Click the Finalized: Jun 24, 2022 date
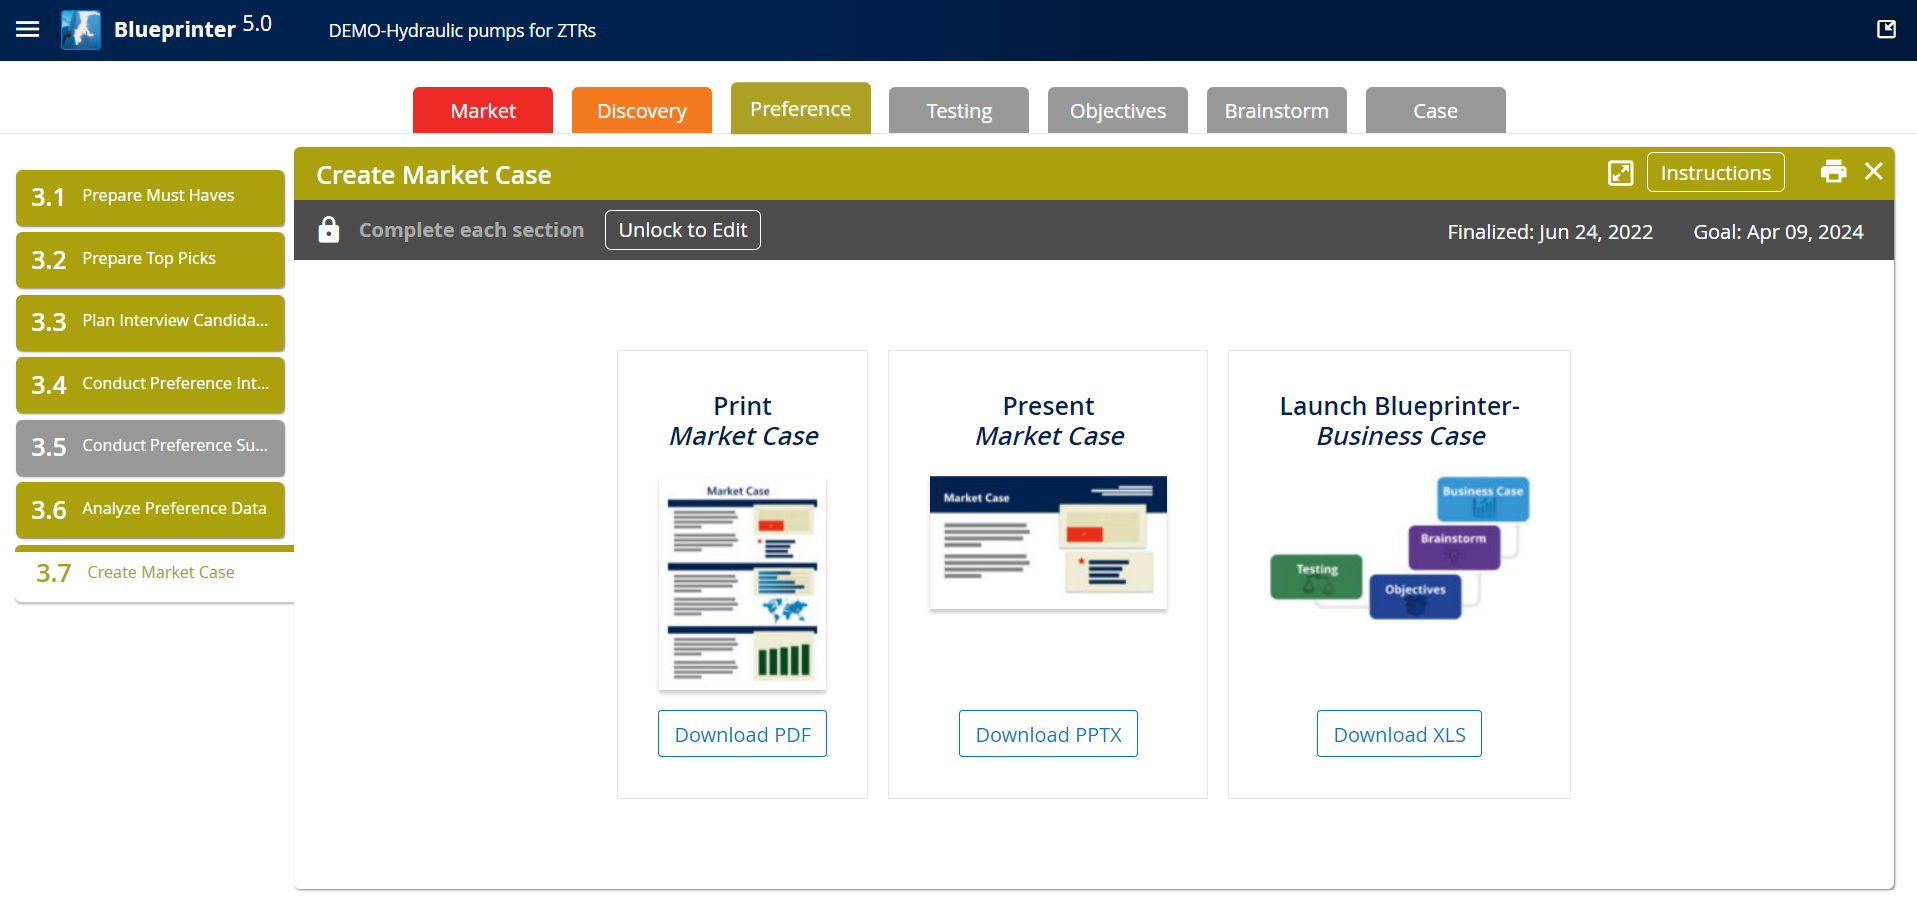This screenshot has width=1917, height=904. (x=1550, y=232)
